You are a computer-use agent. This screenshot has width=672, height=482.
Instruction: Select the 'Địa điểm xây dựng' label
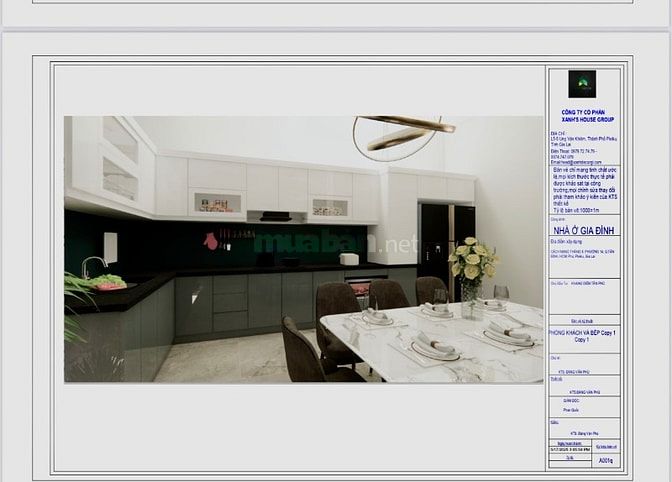[566, 242]
